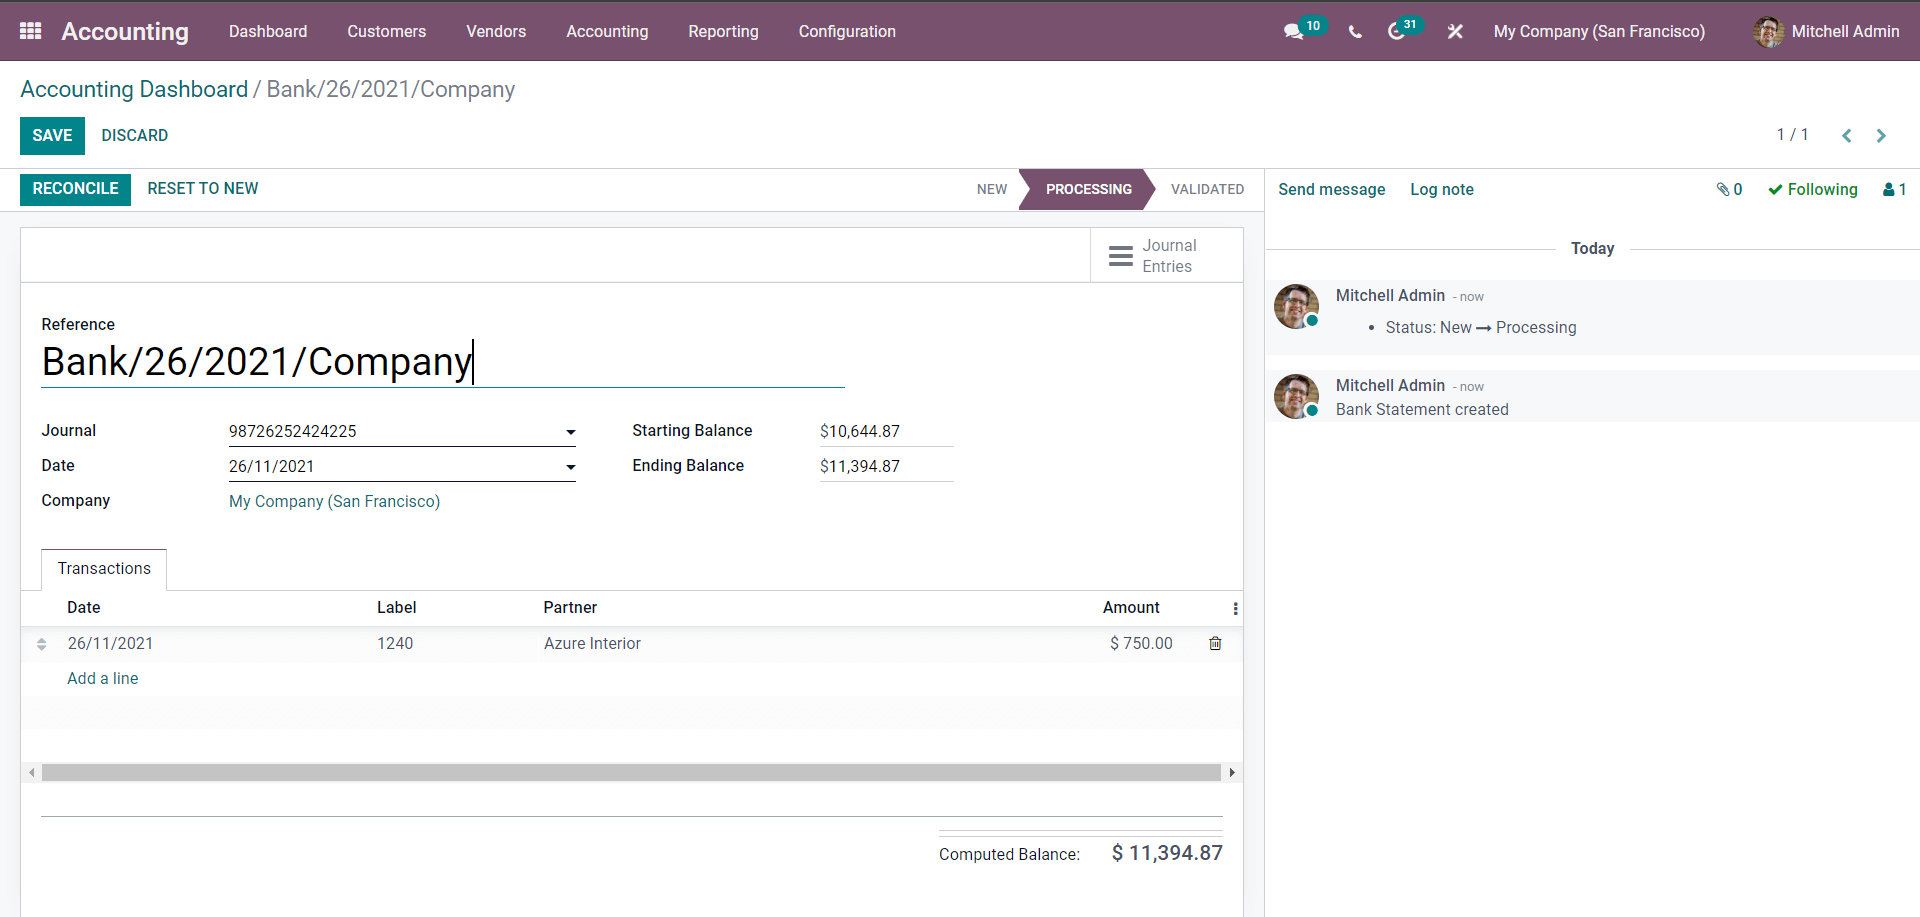Click Send message in chatter

click(x=1331, y=190)
